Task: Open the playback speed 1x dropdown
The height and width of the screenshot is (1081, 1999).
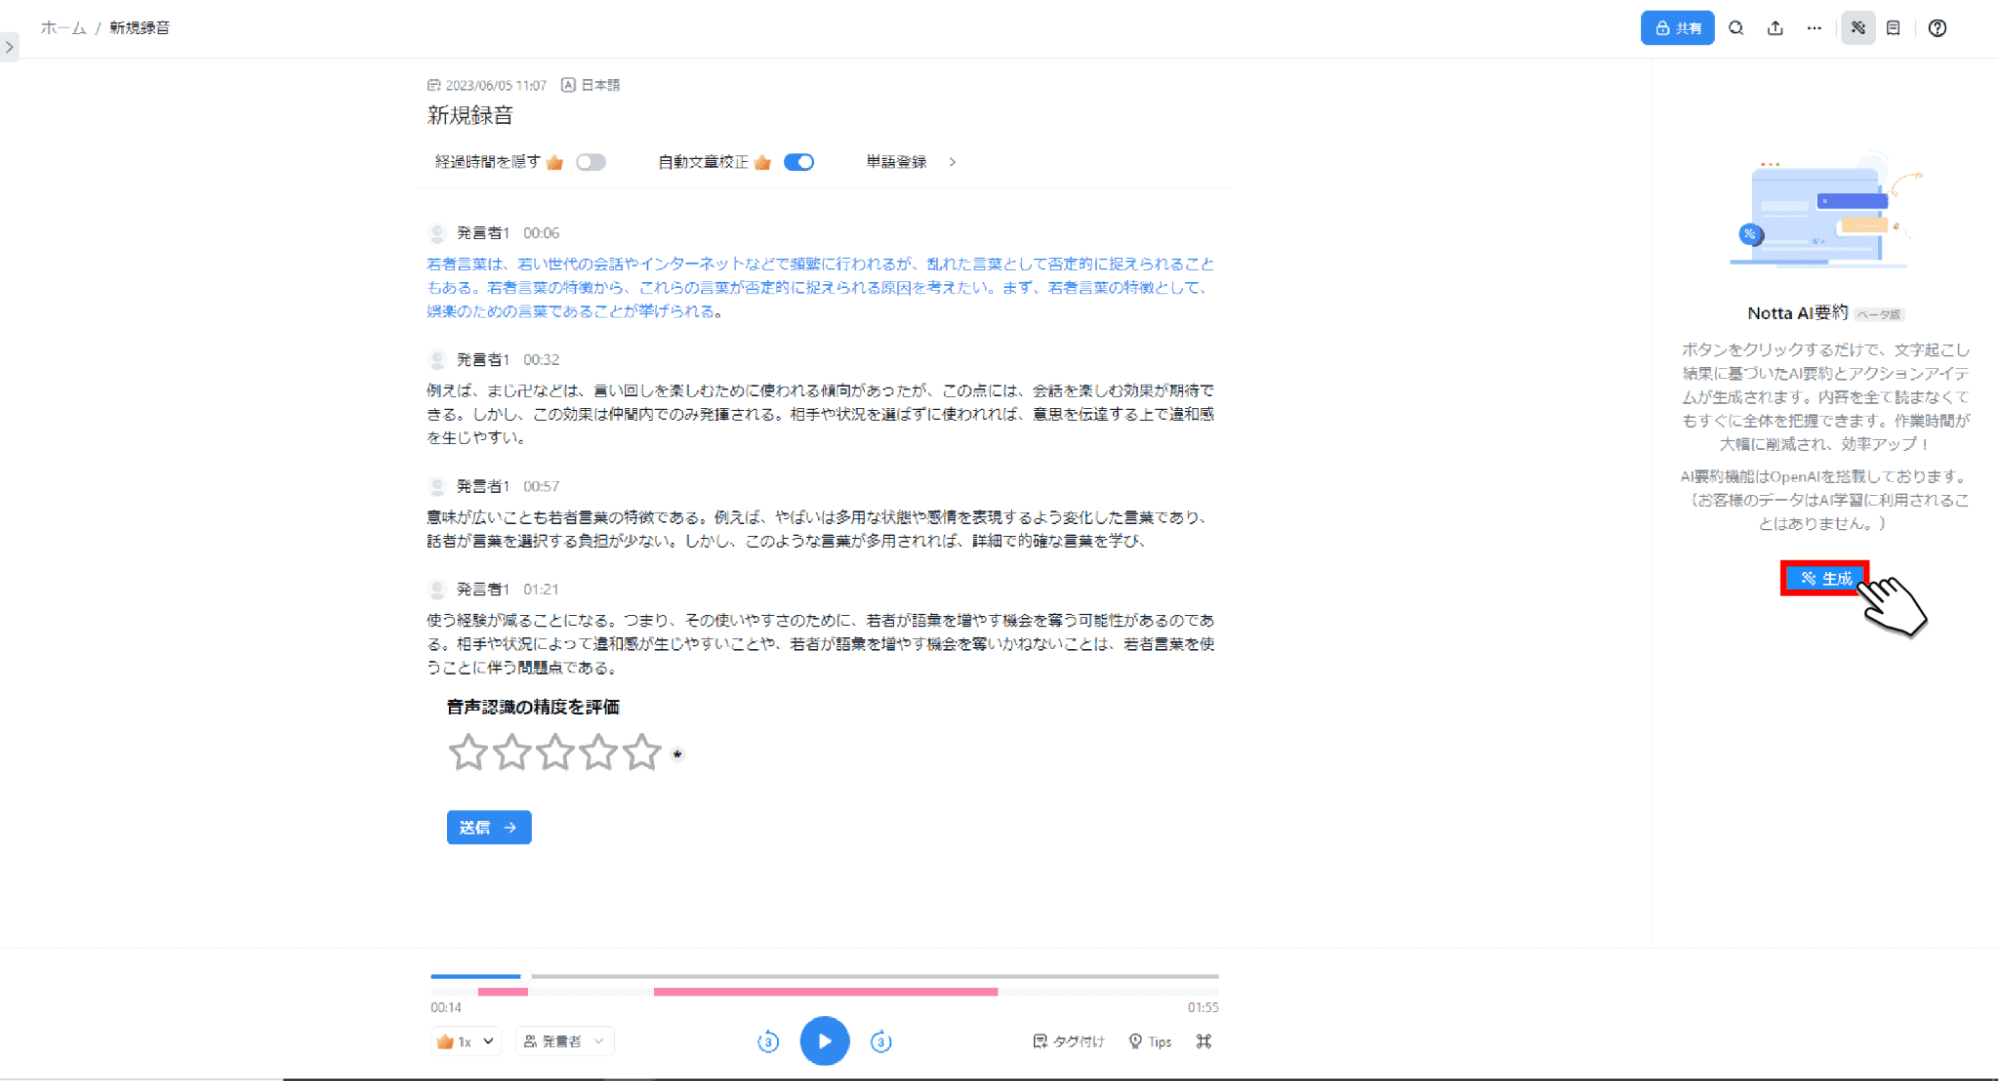Action: pos(465,1041)
